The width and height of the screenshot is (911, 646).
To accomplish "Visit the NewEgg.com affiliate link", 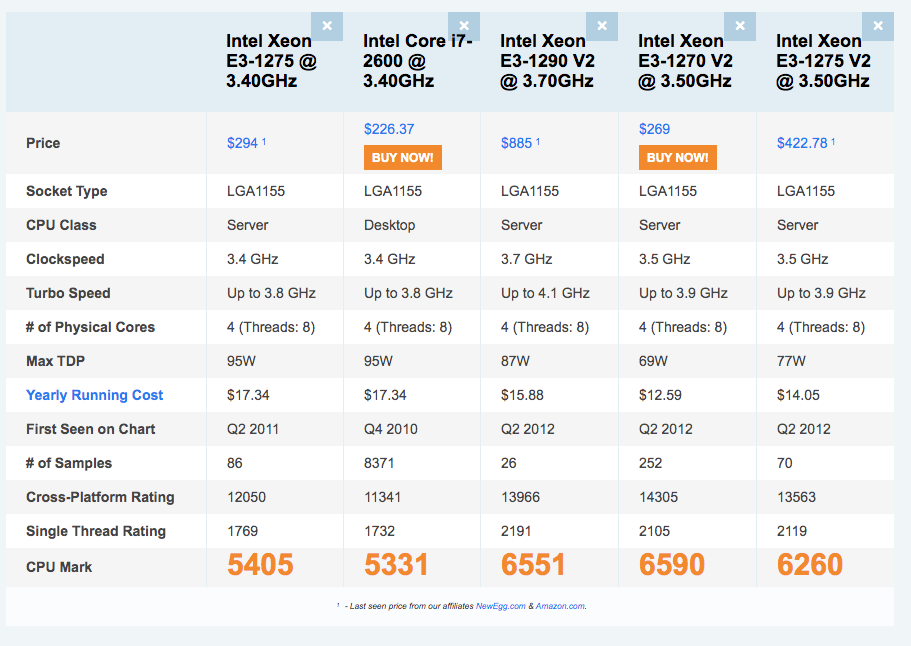I will (500, 605).
